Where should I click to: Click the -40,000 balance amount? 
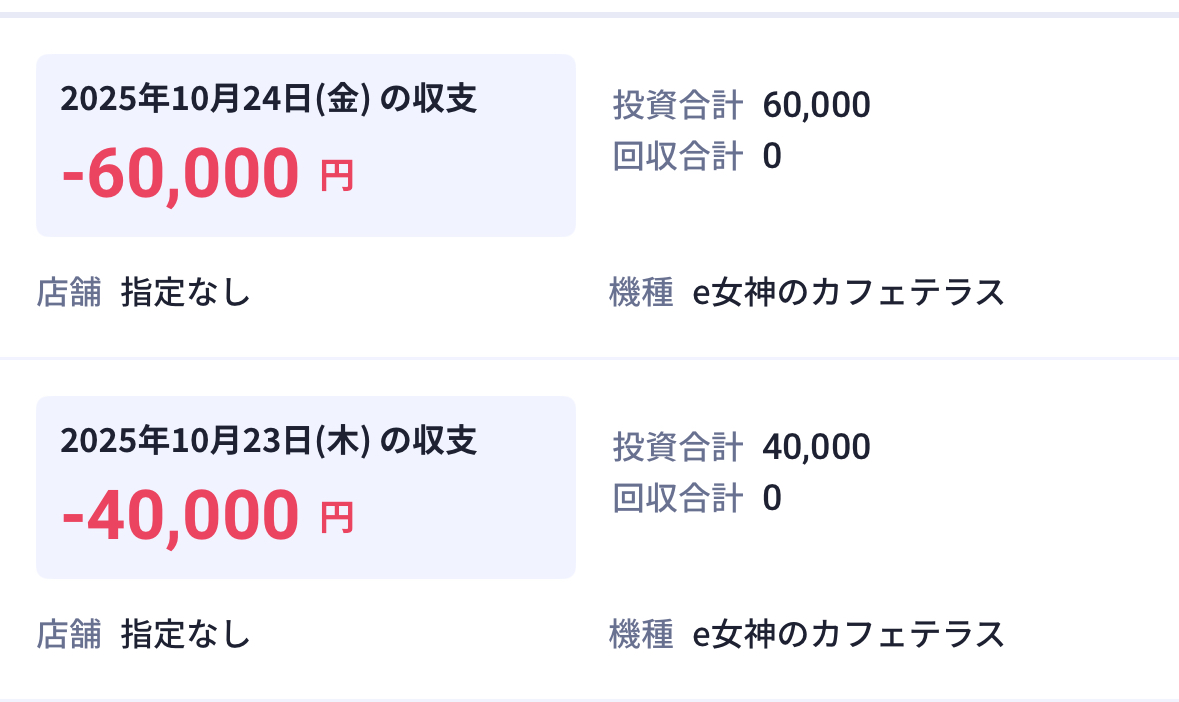pyautogui.click(x=180, y=514)
